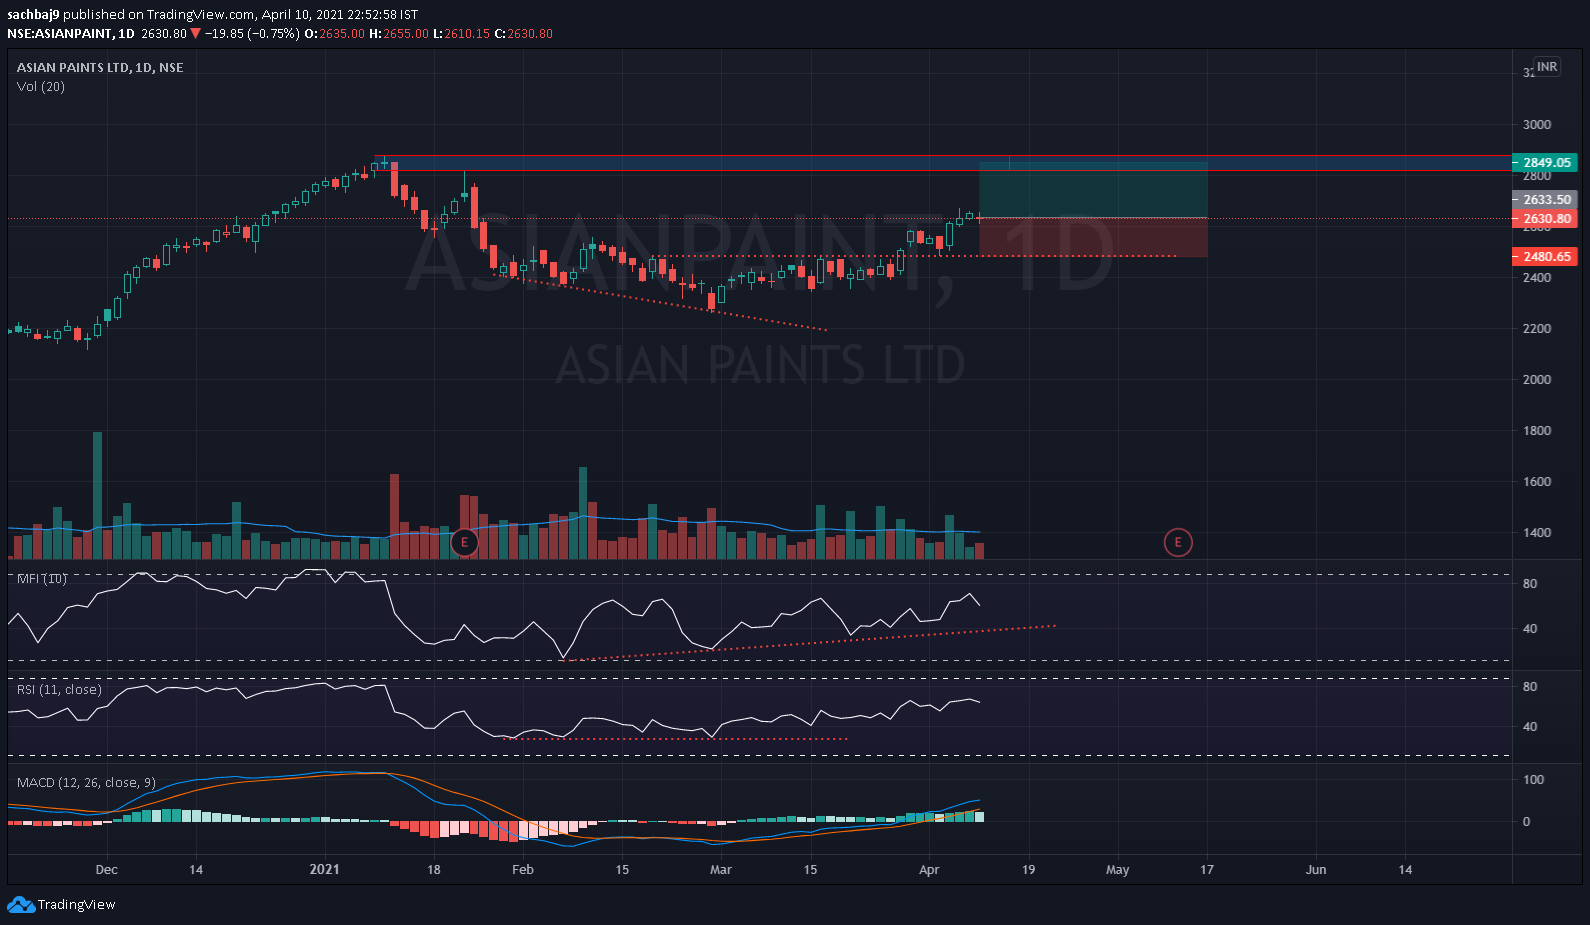This screenshot has width=1590, height=925.
Task: Click the 1800 price axis label
Action: point(1537,431)
